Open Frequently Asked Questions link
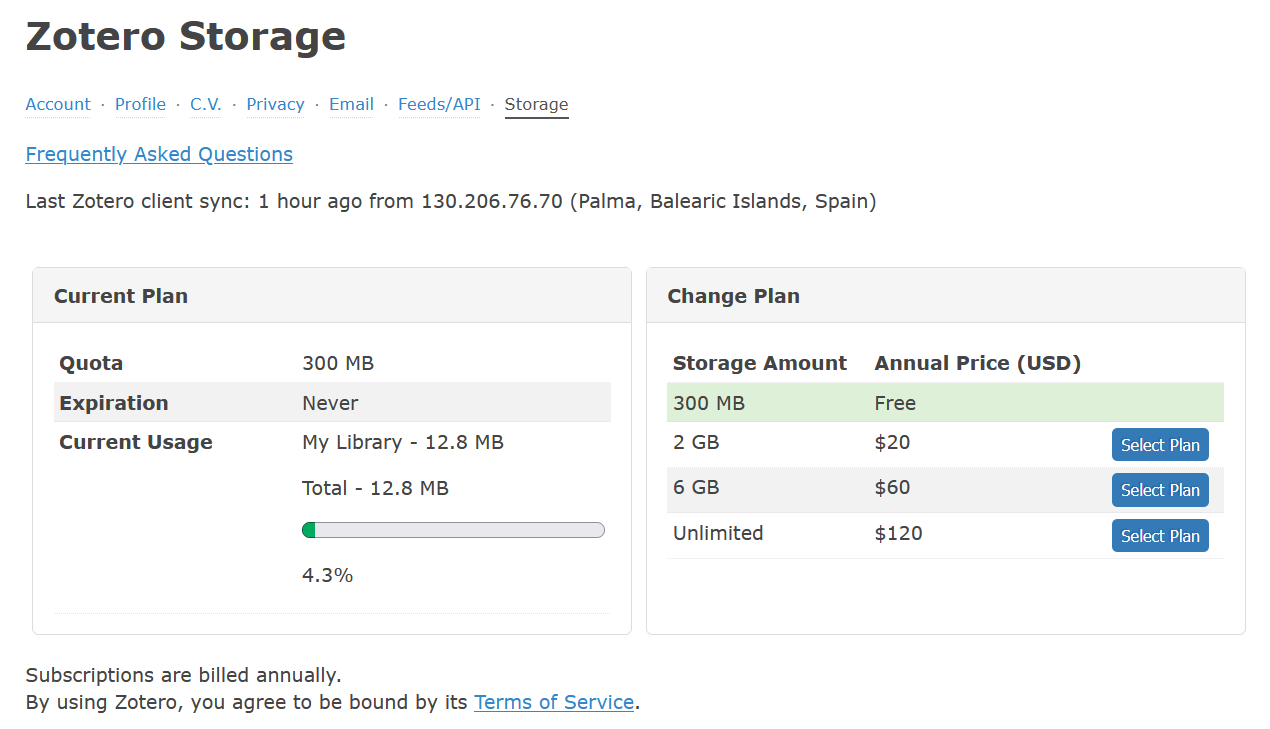1270x729 pixels. pos(159,154)
